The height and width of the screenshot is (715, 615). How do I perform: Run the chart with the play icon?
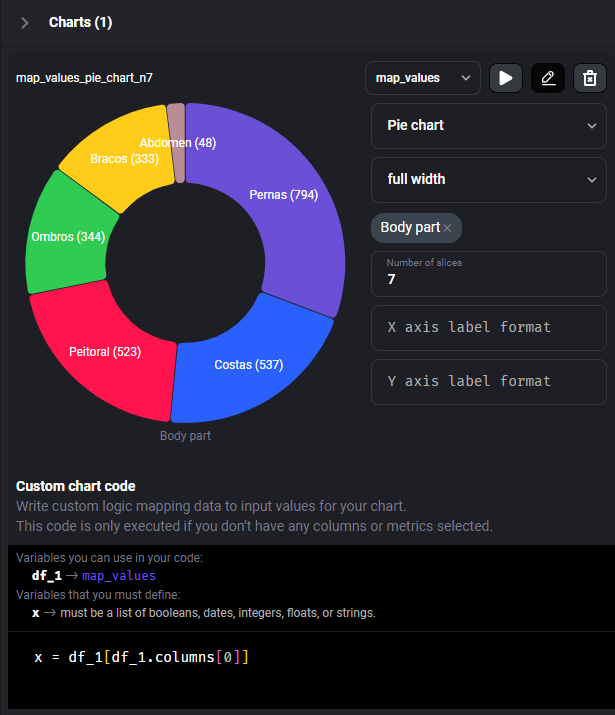[506, 78]
